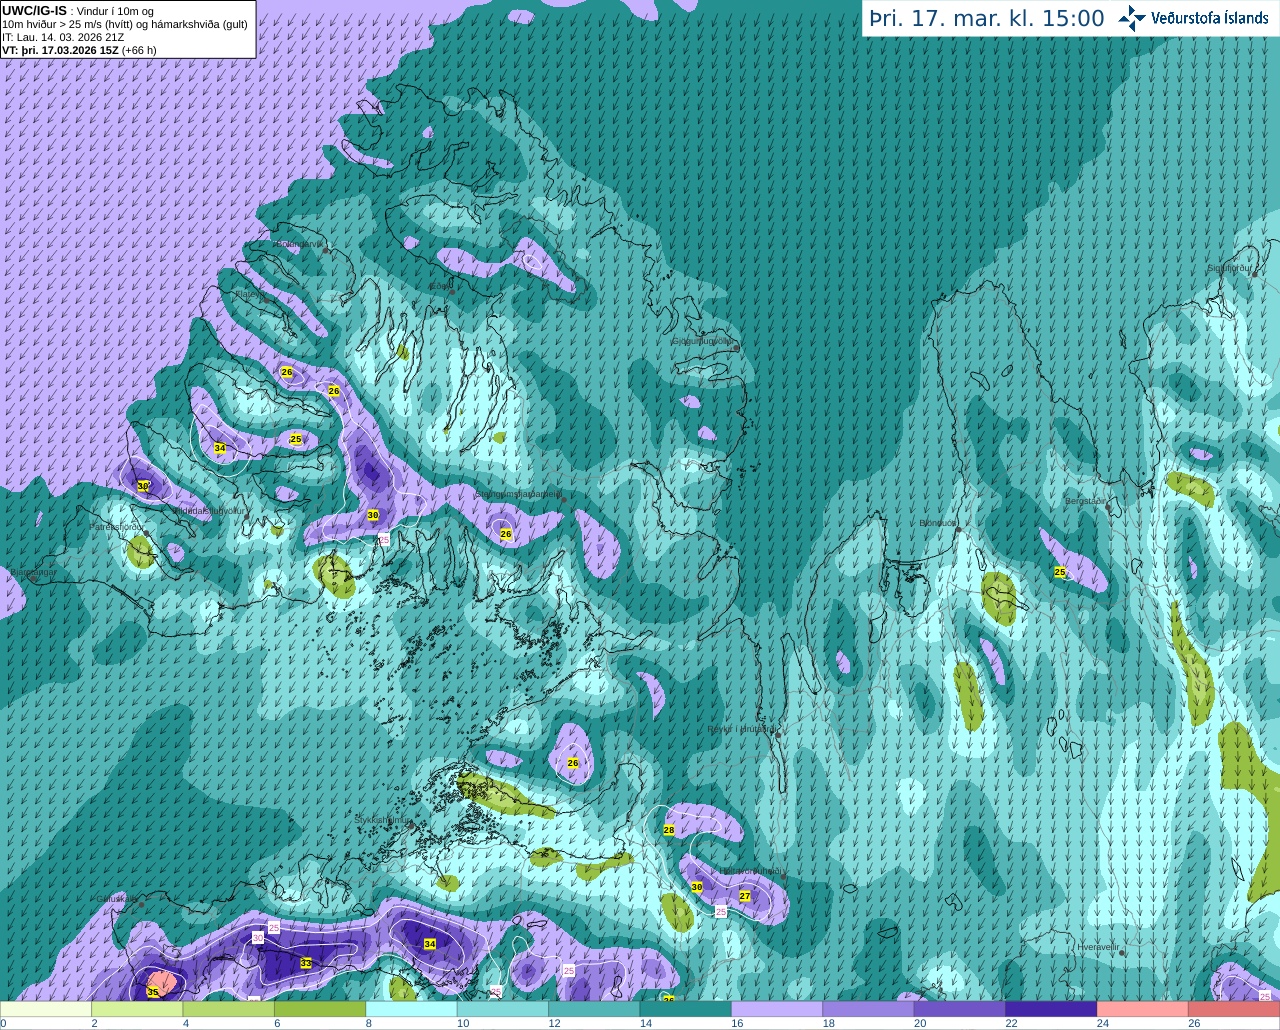Click the above-26 m/s salmon legend swatch
Image resolution: width=1280 pixels, height=1030 pixels.
point(1234,1009)
